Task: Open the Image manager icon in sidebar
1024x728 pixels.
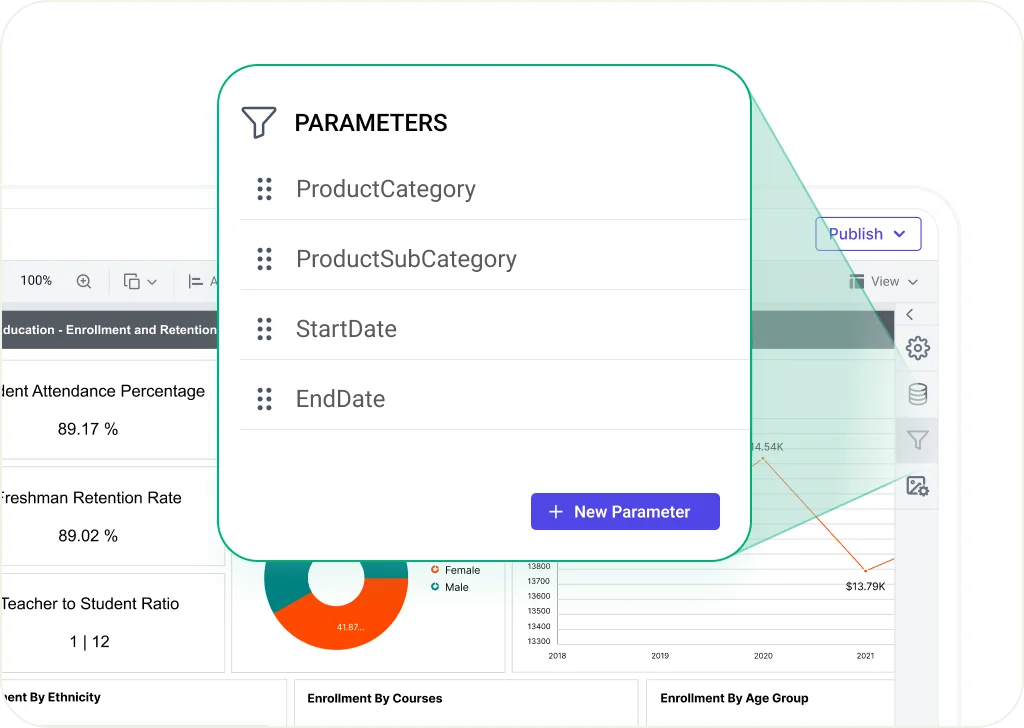Action: point(917,486)
